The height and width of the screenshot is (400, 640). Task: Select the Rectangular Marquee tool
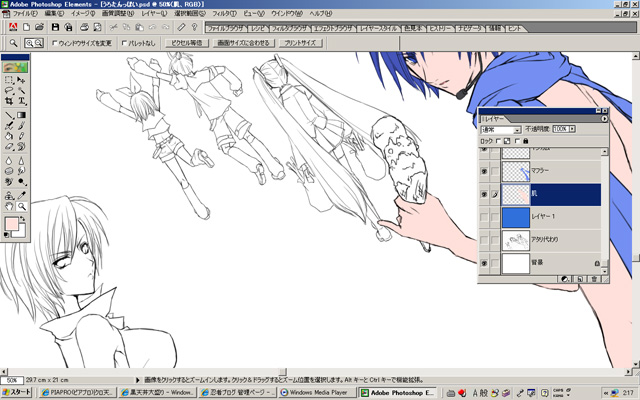pos(9,80)
